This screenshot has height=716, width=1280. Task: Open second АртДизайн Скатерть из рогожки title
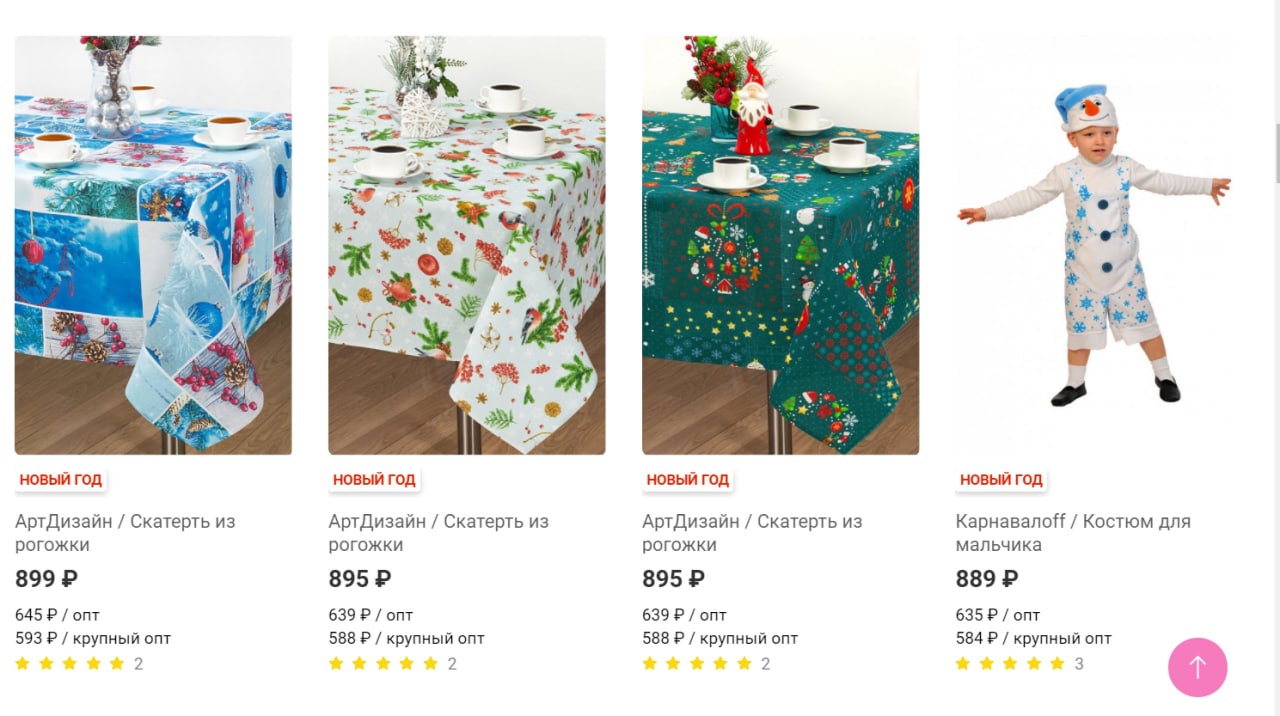tap(439, 533)
